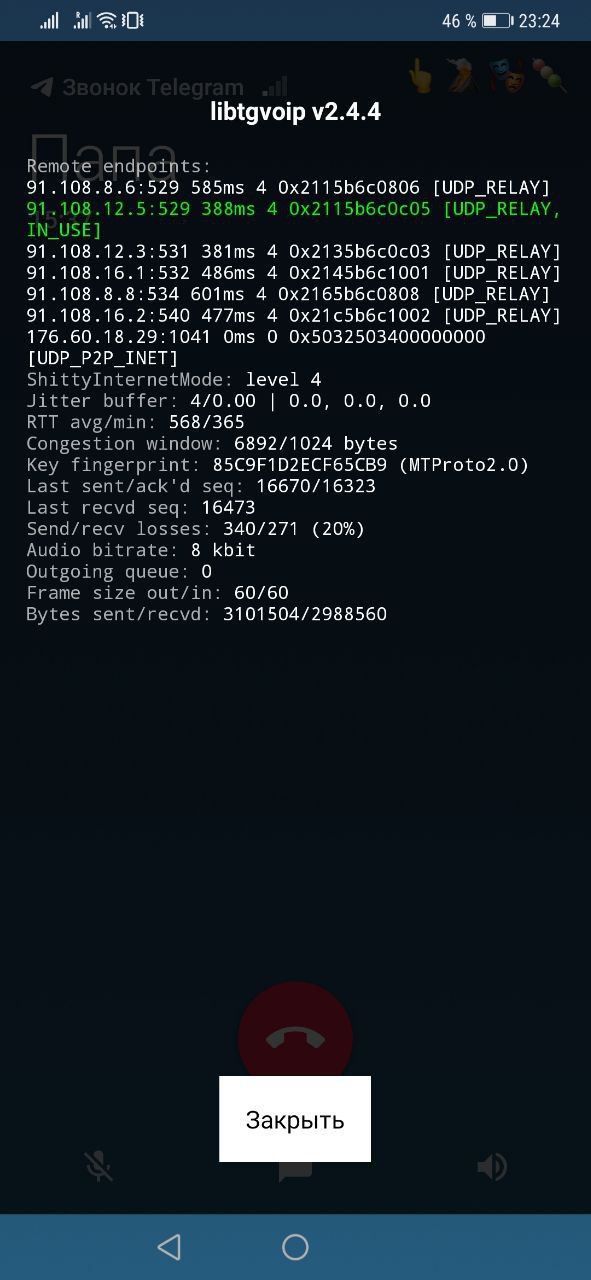Tap the Wi-Fi status icon
The height and width of the screenshot is (1280, 591).
point(108,20)
